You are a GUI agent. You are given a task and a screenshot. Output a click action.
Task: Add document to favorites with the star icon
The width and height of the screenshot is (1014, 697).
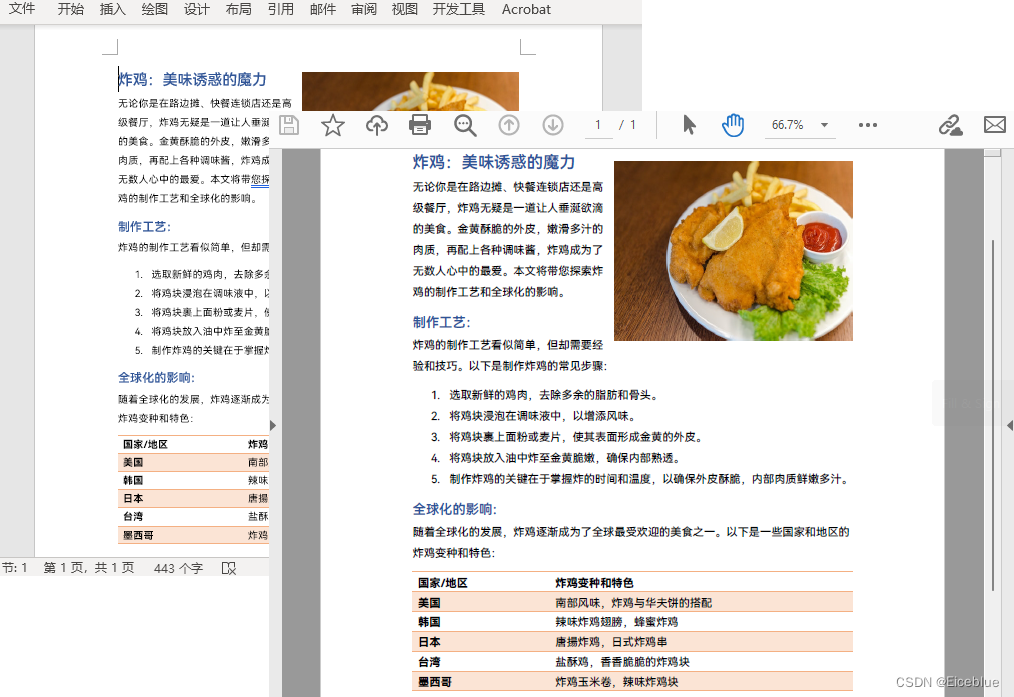click(332, 124)
